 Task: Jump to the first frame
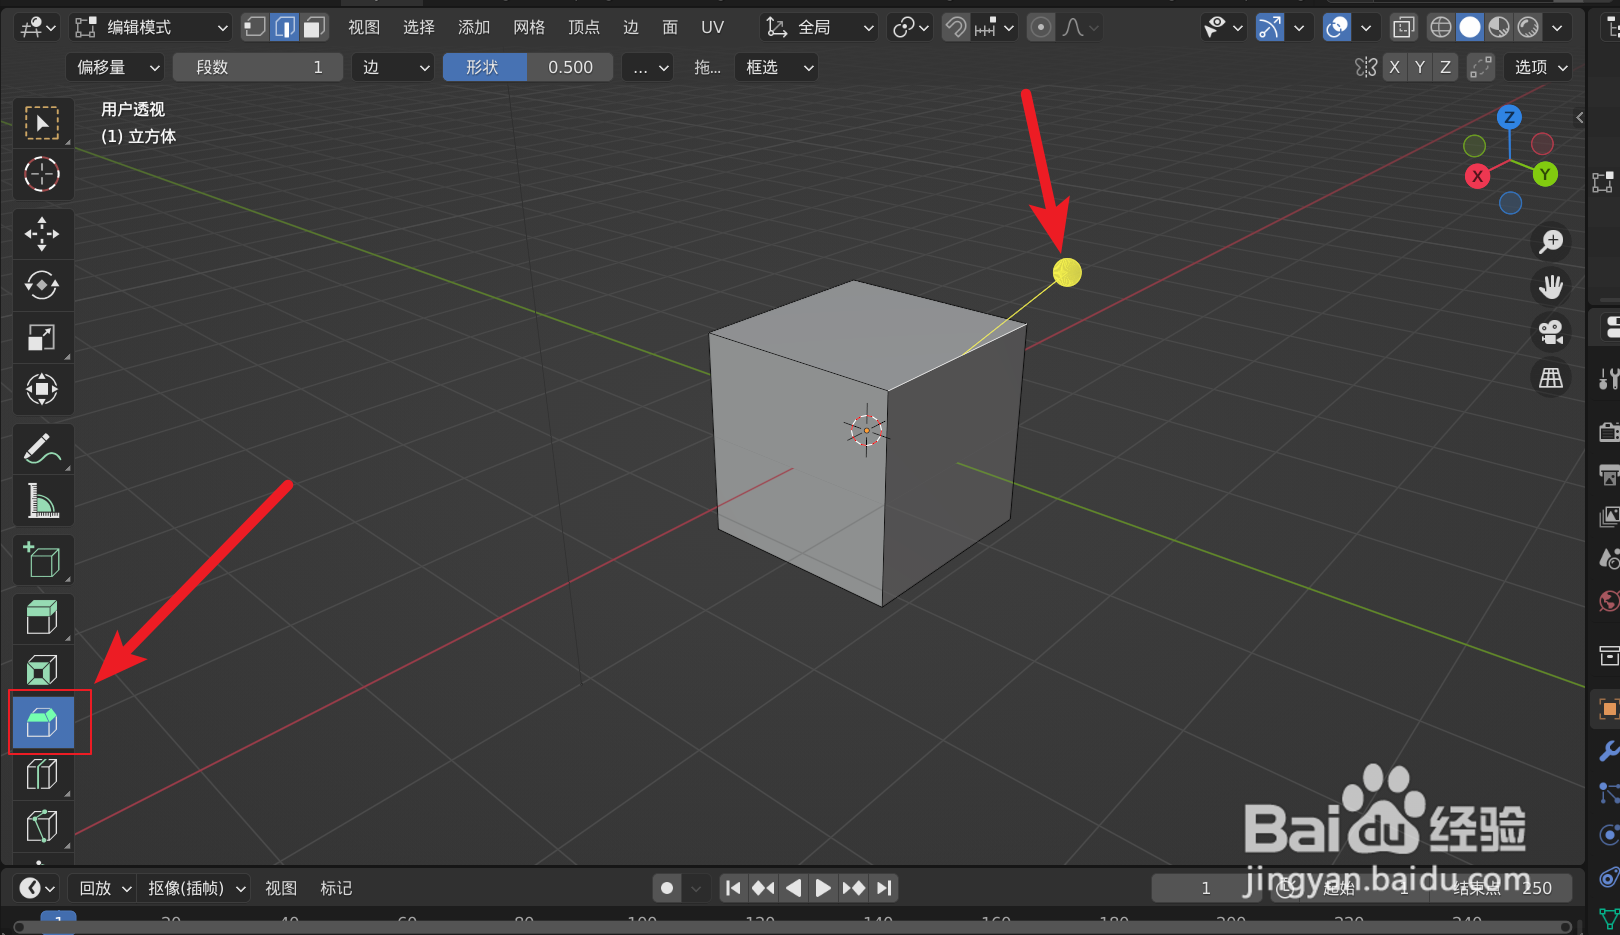[733, 888]
